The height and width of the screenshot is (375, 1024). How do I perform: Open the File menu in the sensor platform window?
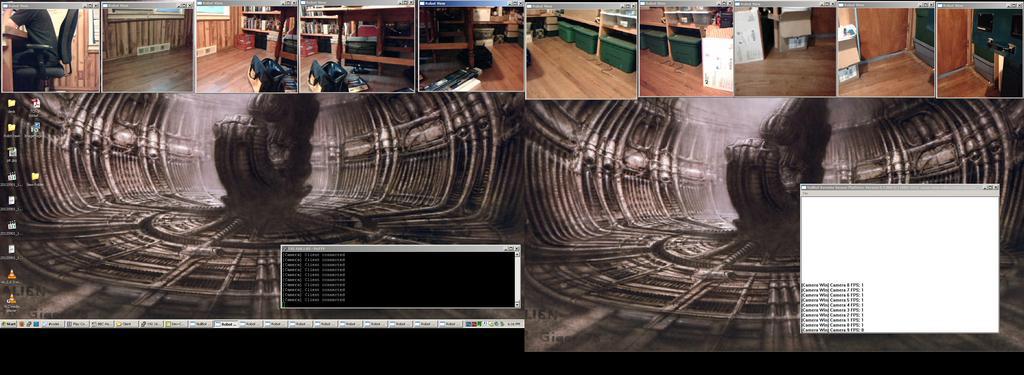click(805, 193)
